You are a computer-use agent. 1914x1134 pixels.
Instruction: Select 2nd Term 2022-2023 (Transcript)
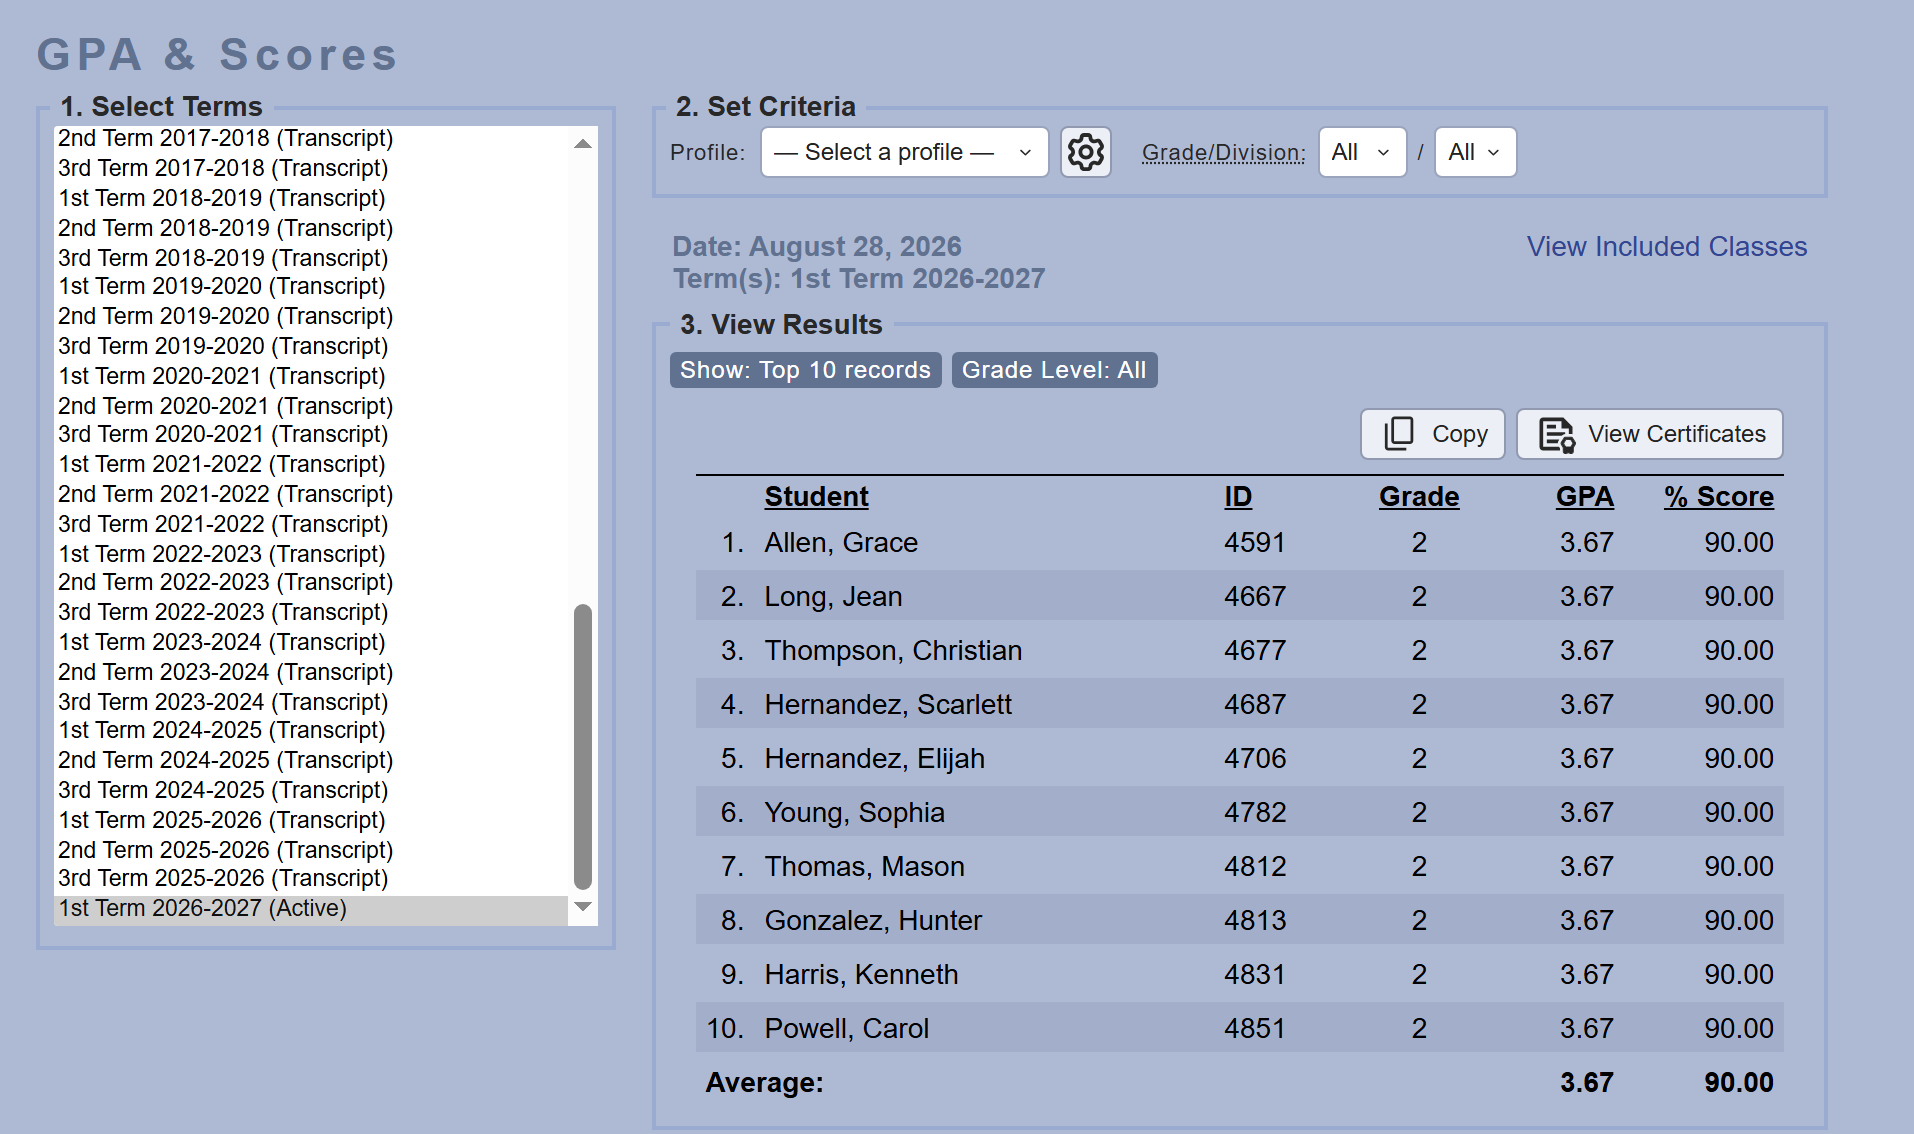[311, 583]
